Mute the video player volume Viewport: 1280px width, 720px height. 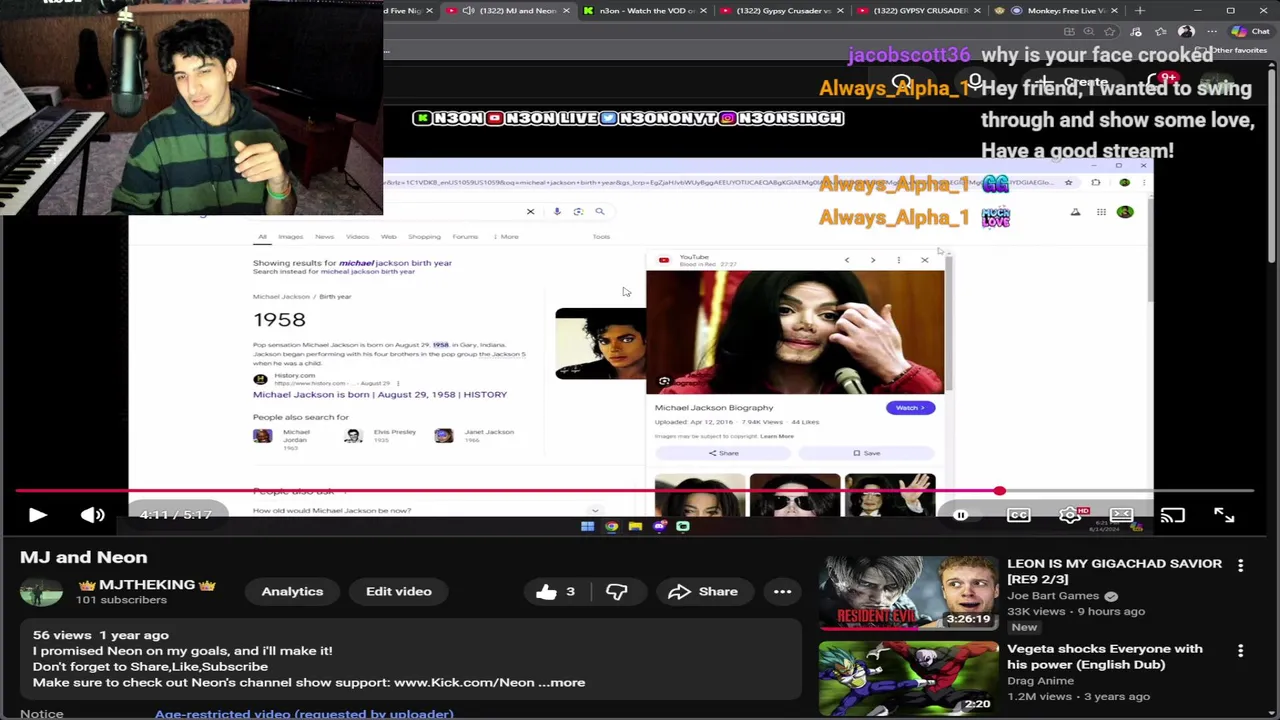coord(92,515)
